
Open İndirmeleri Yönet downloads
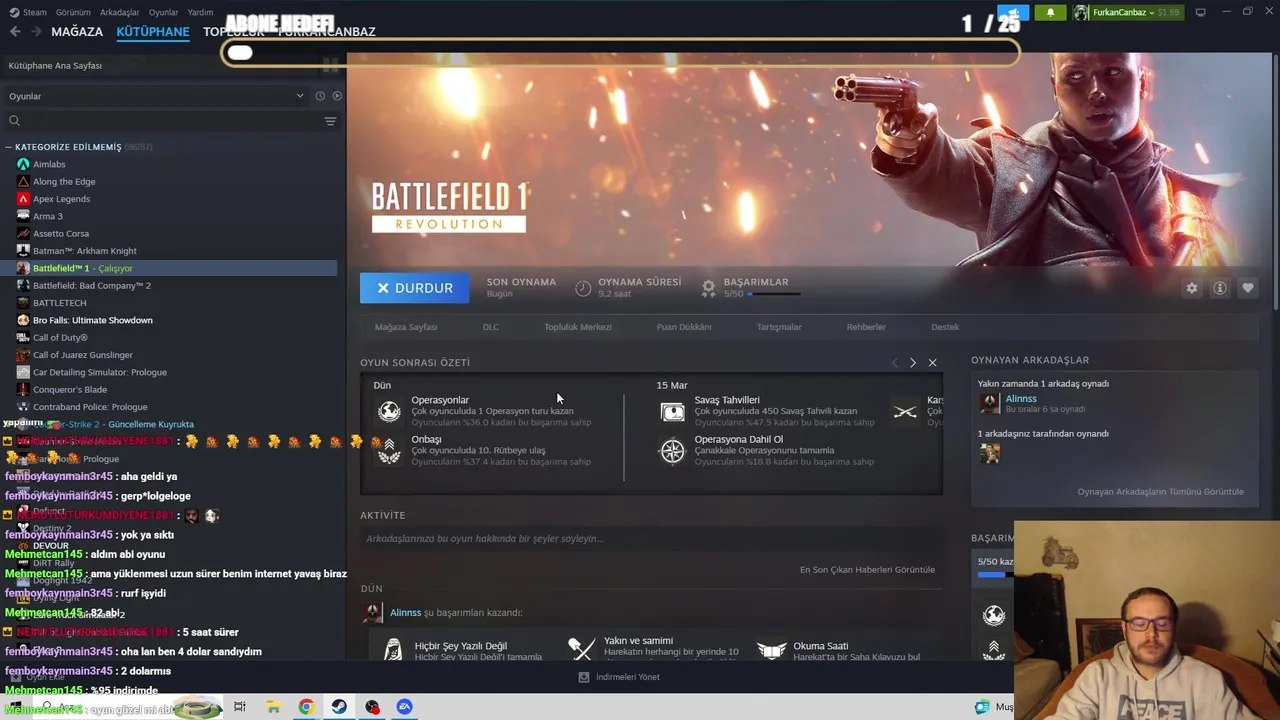(619, 677)
